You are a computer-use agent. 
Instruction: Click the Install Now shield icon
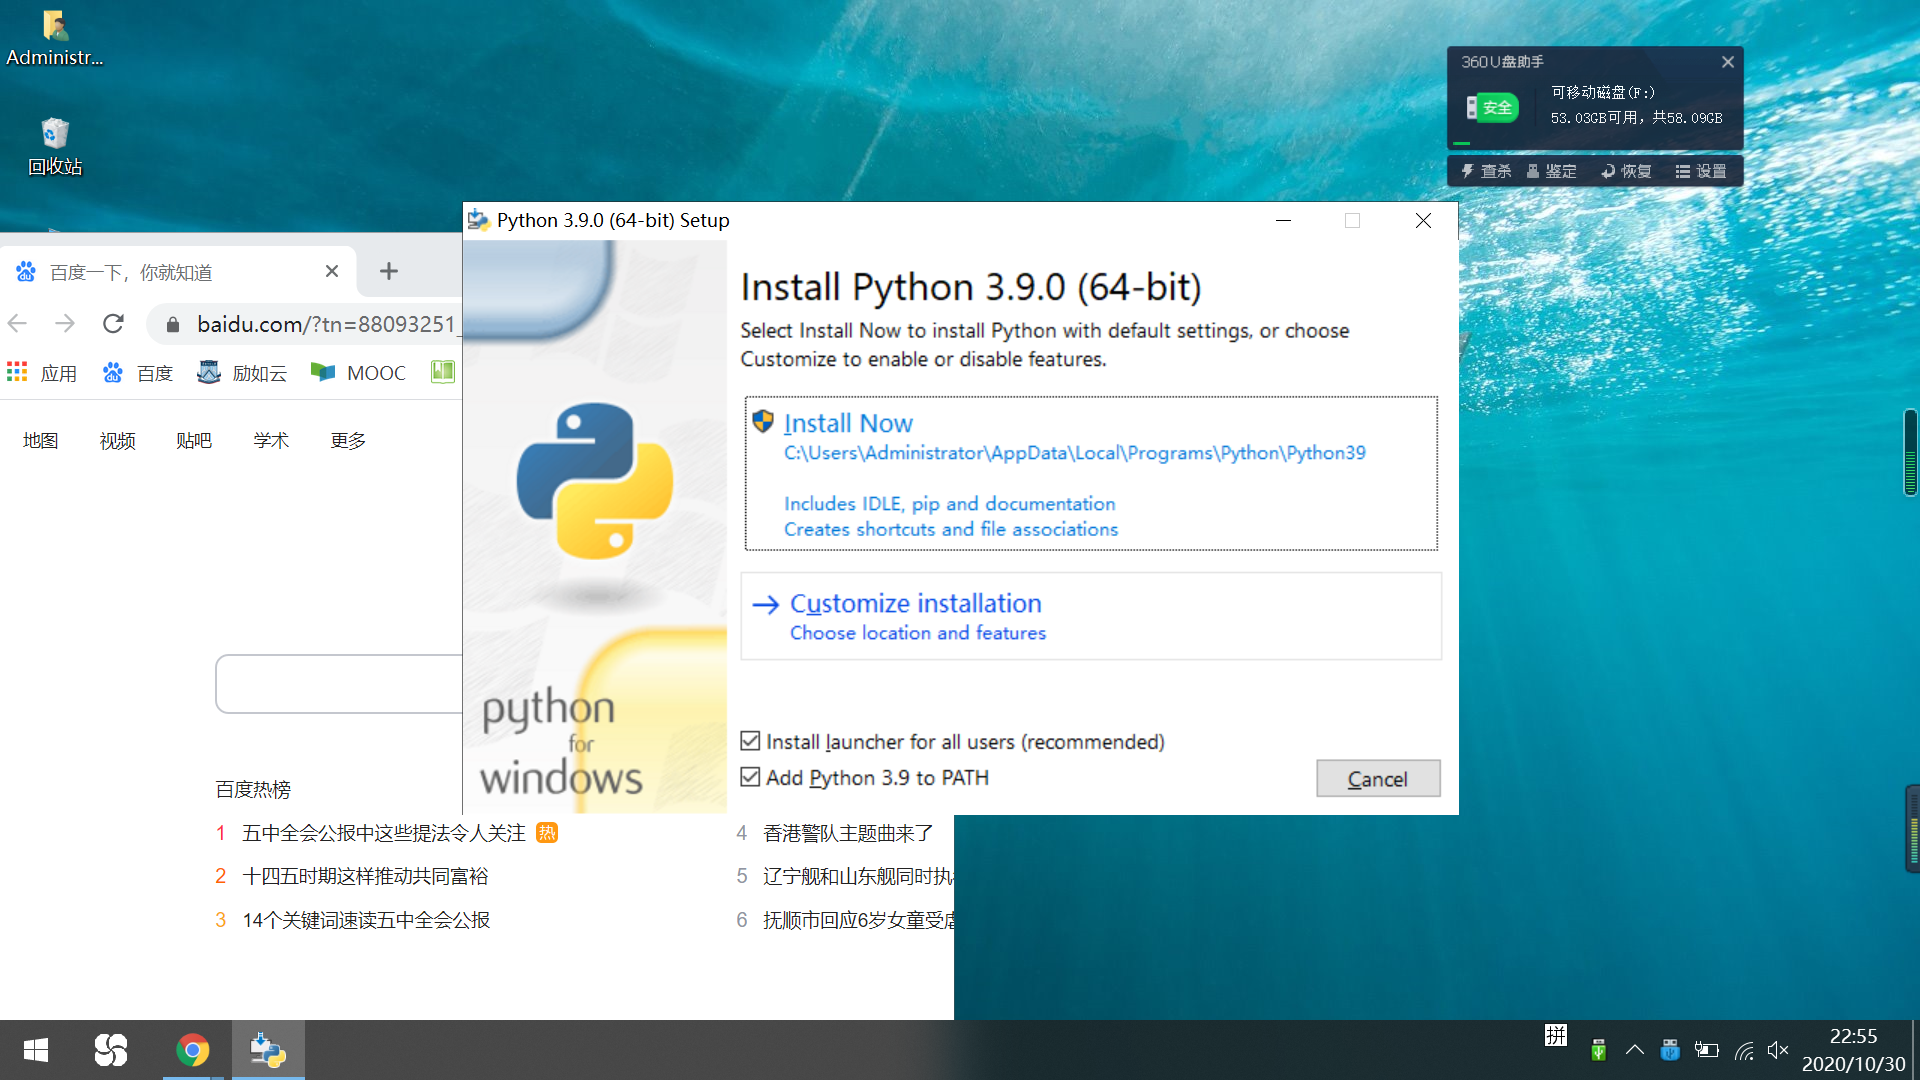pyautogui.click(x=763, y=422)
